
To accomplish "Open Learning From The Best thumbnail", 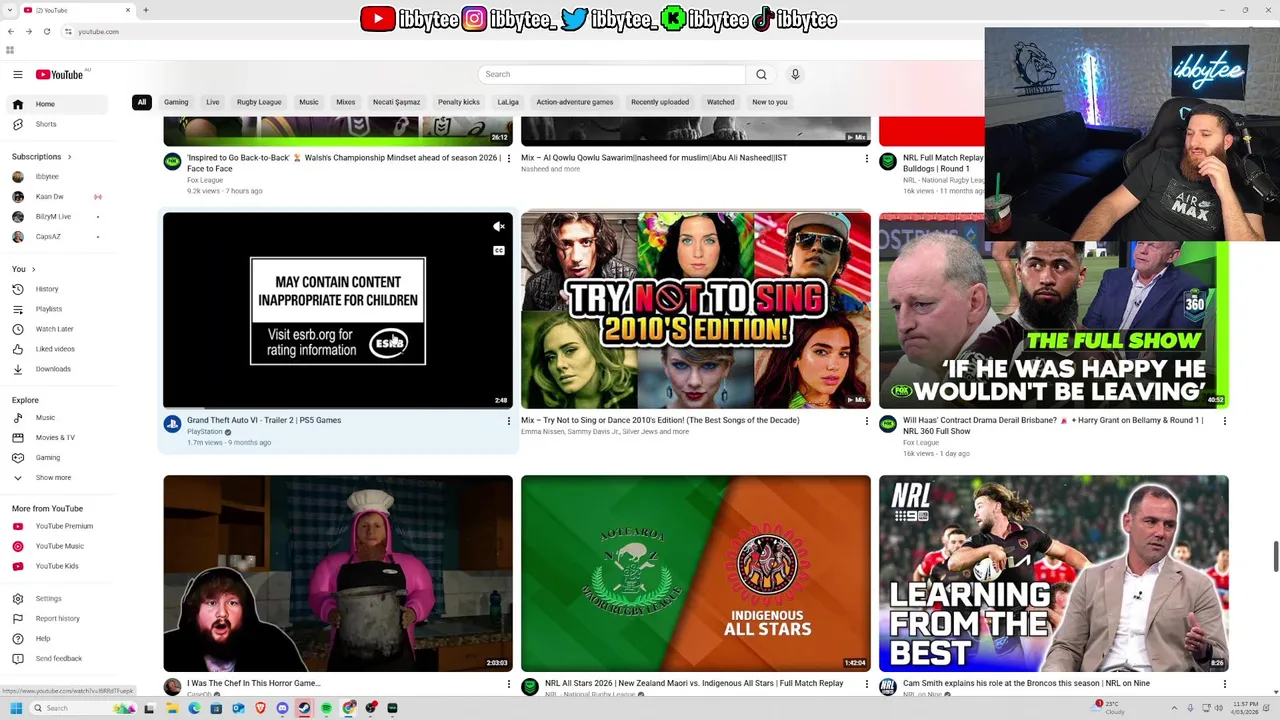I will tap(1054, 573).
